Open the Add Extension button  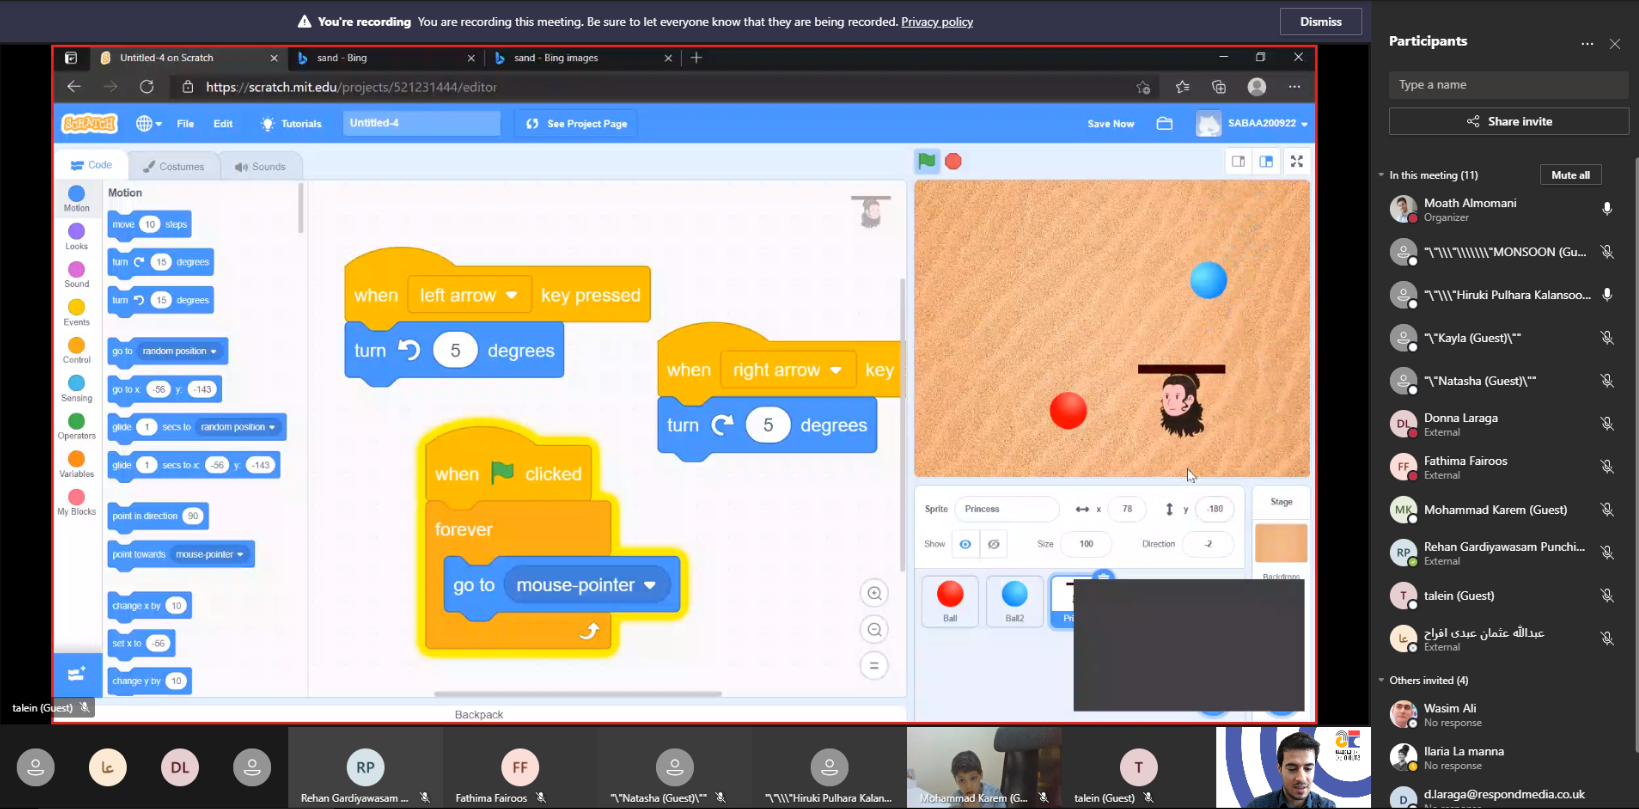77,674
